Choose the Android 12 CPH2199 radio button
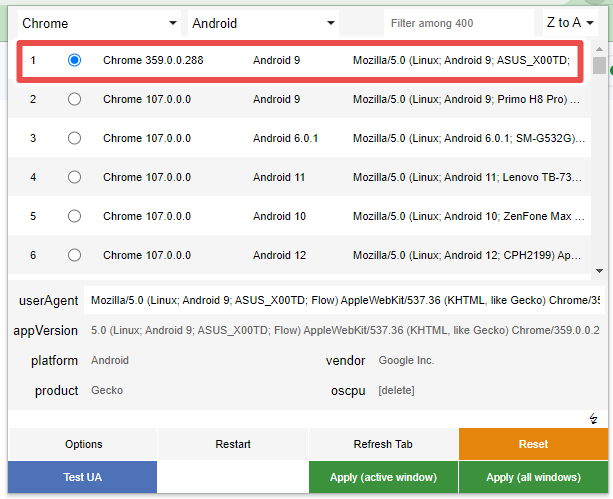The width and height of the screenshot is (613, 499). (74, 255)
